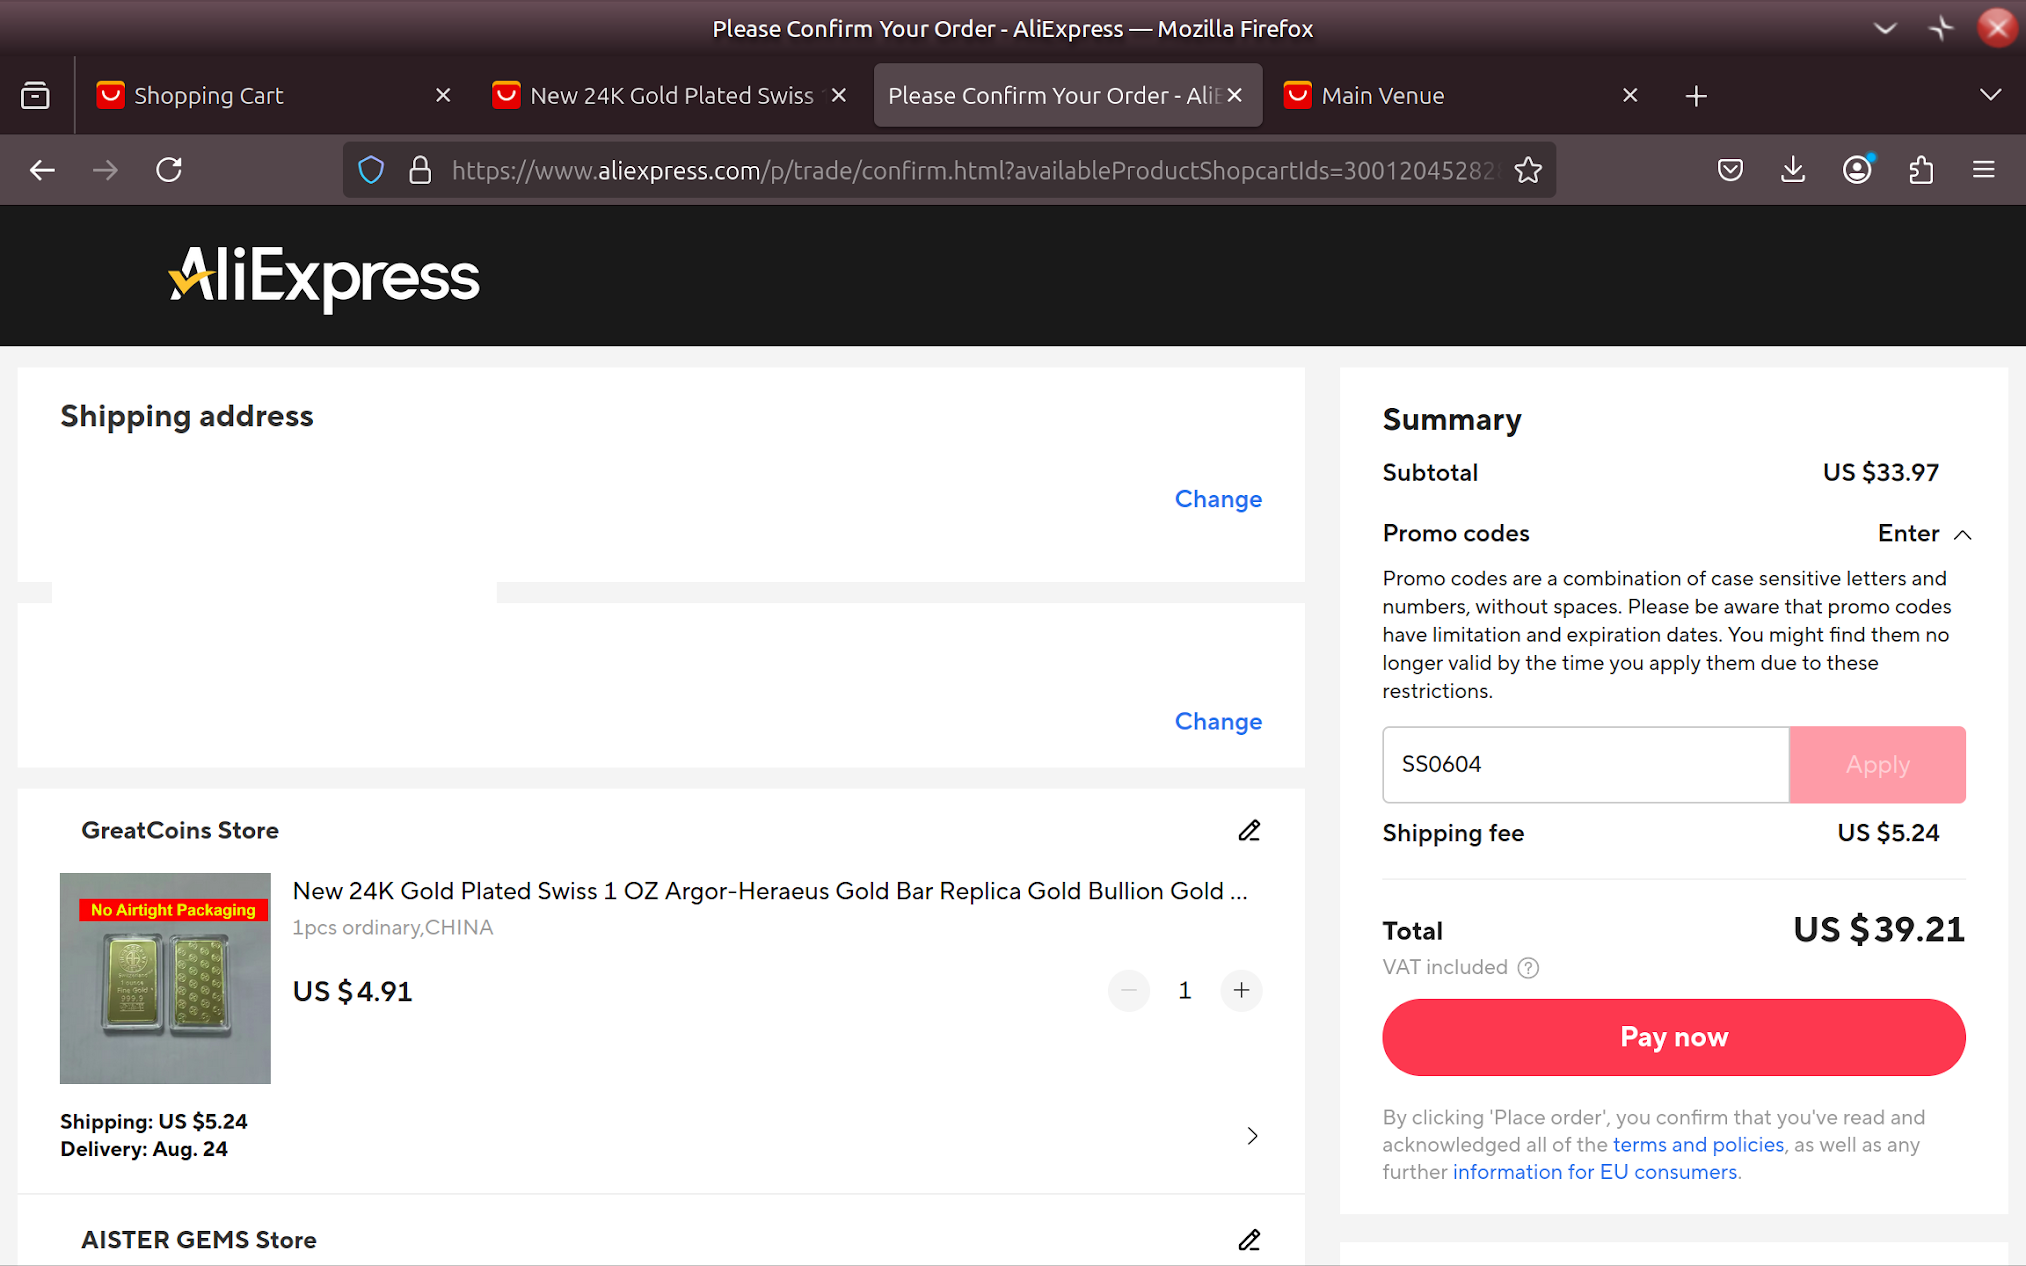This screenshot has width=2026, height=1266.
Task: Click the window title bar dropdown arrow
Action: [x=1884, y=29]
